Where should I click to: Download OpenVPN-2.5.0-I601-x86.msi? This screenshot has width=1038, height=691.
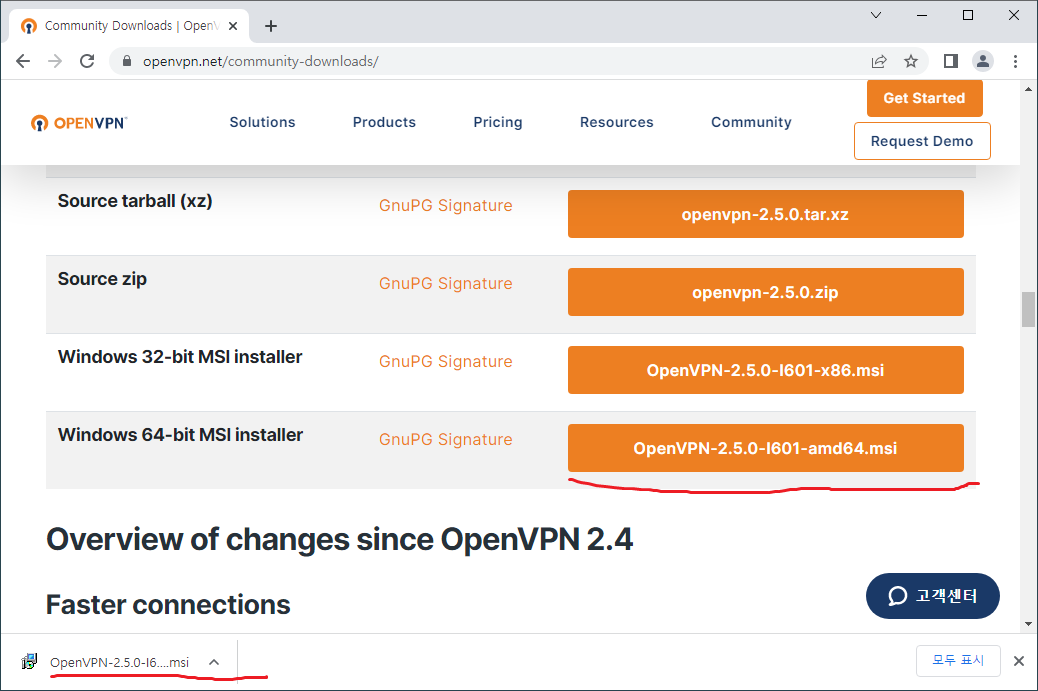click(765, 370)
